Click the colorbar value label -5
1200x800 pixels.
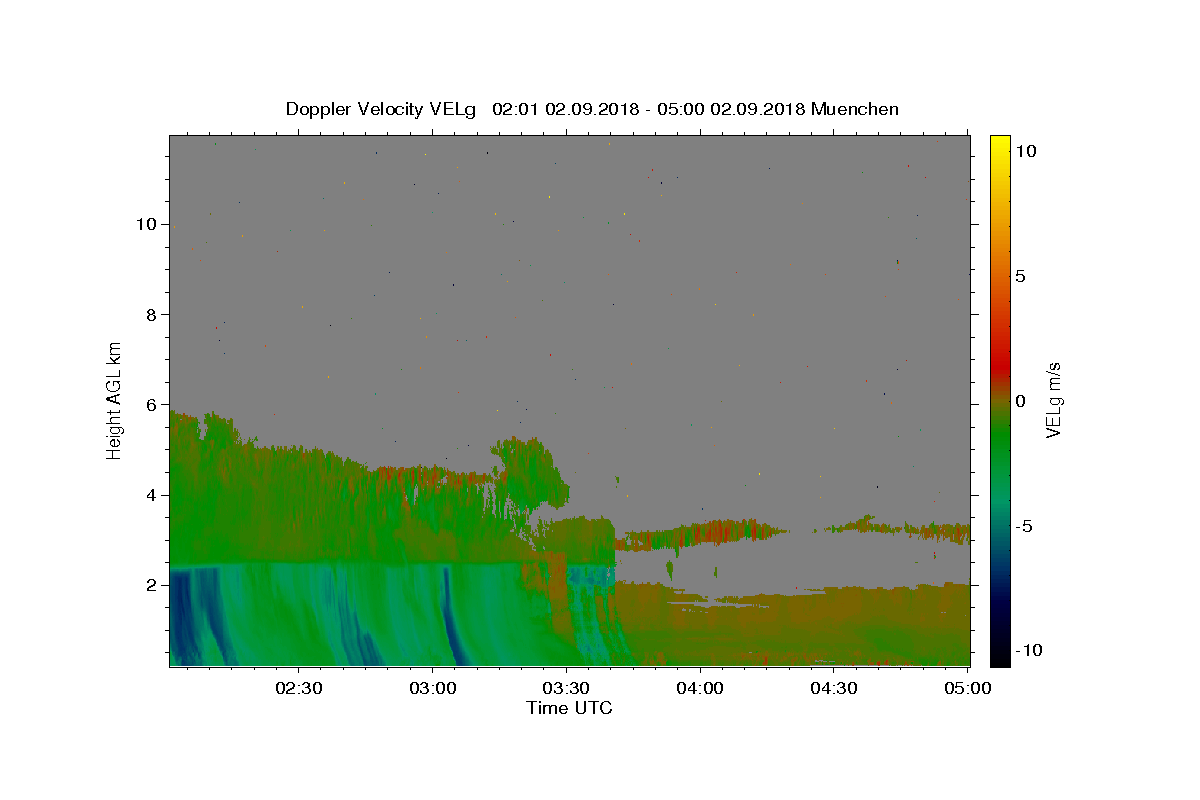click(1023, 526)
